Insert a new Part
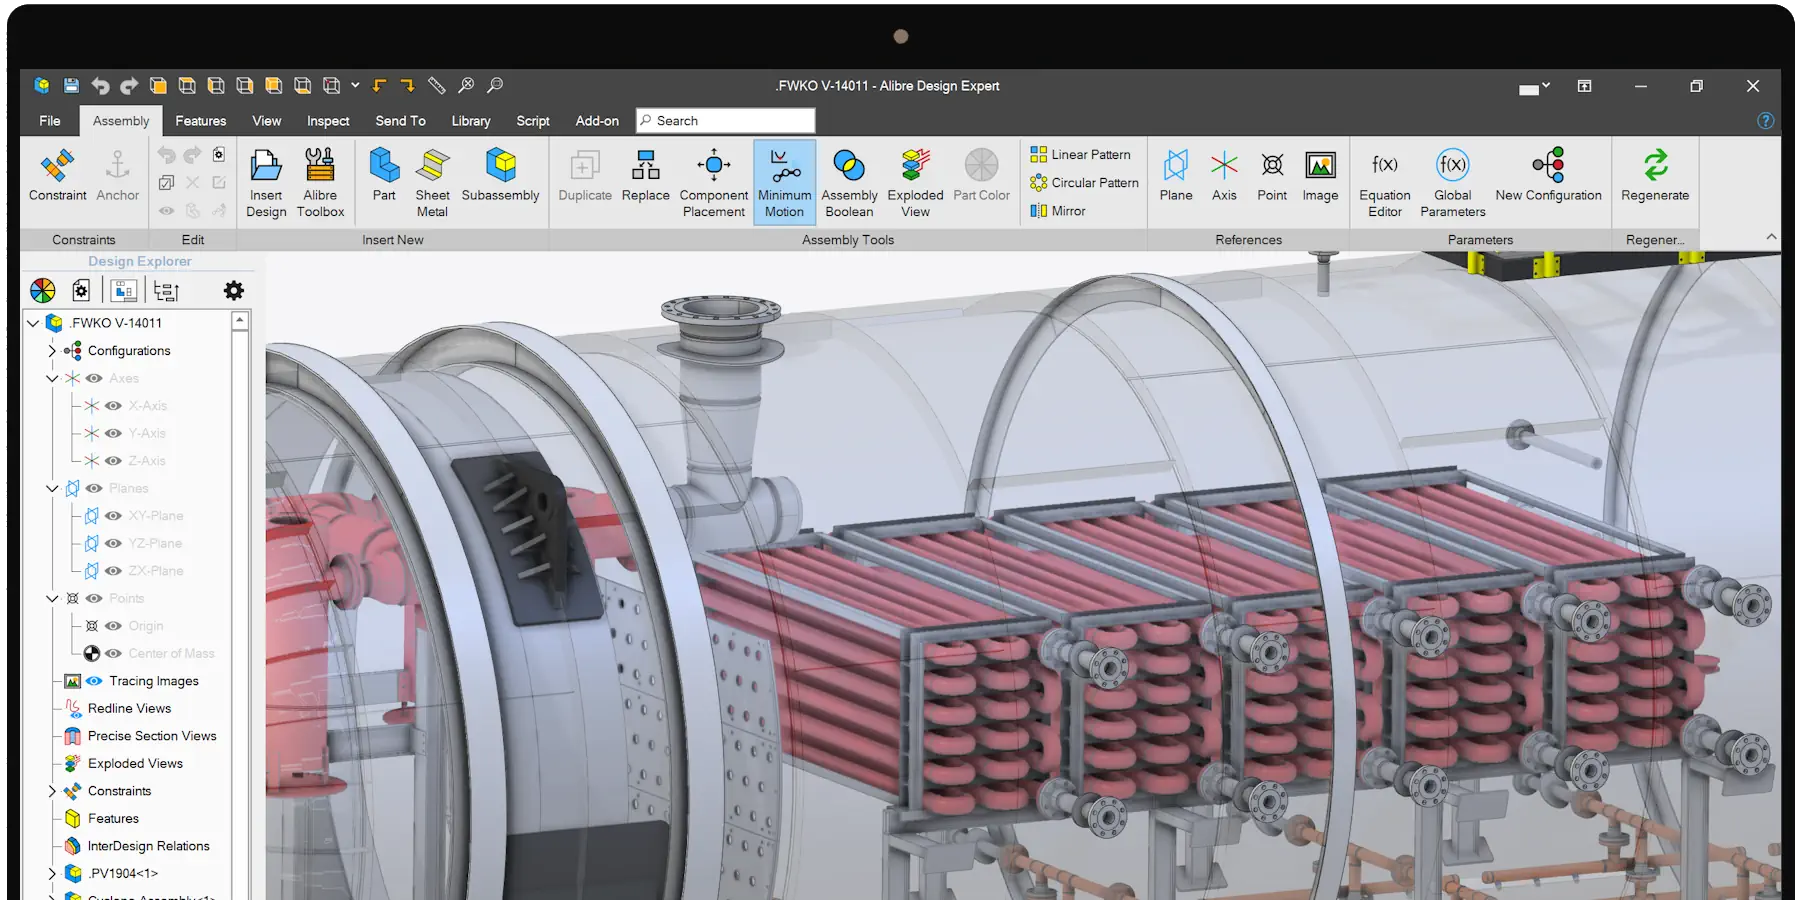 click(384, 176)
